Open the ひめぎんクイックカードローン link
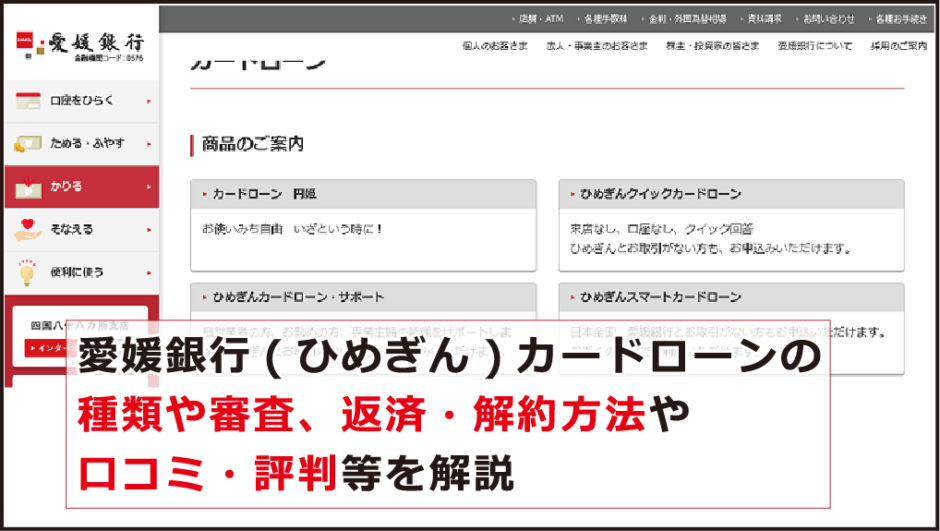The width and height of the screenshot is (940, 531). [660, 194]
